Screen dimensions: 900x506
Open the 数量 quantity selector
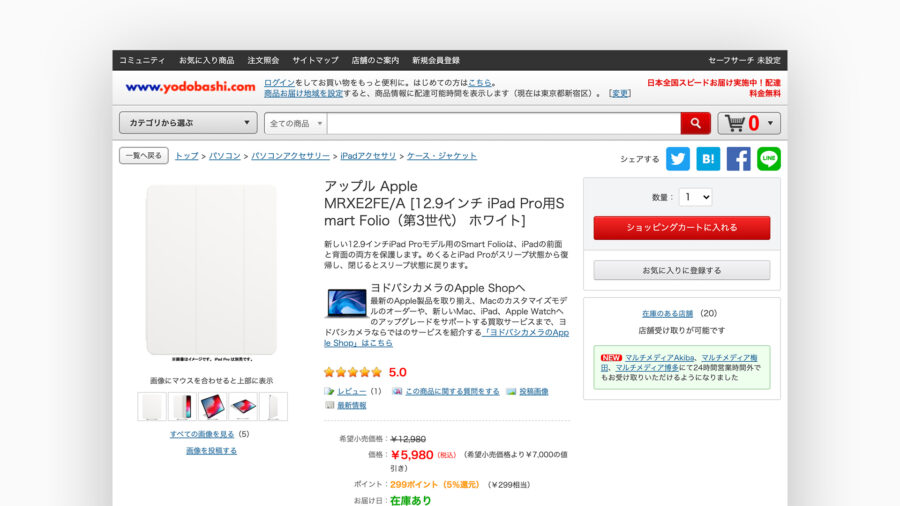[695, 197]
